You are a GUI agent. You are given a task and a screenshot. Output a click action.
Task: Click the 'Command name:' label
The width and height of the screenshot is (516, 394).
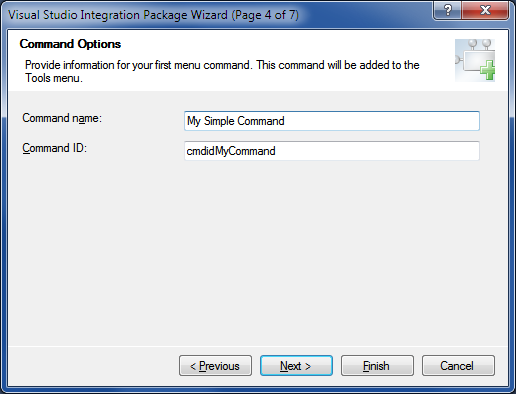[62, 118]
